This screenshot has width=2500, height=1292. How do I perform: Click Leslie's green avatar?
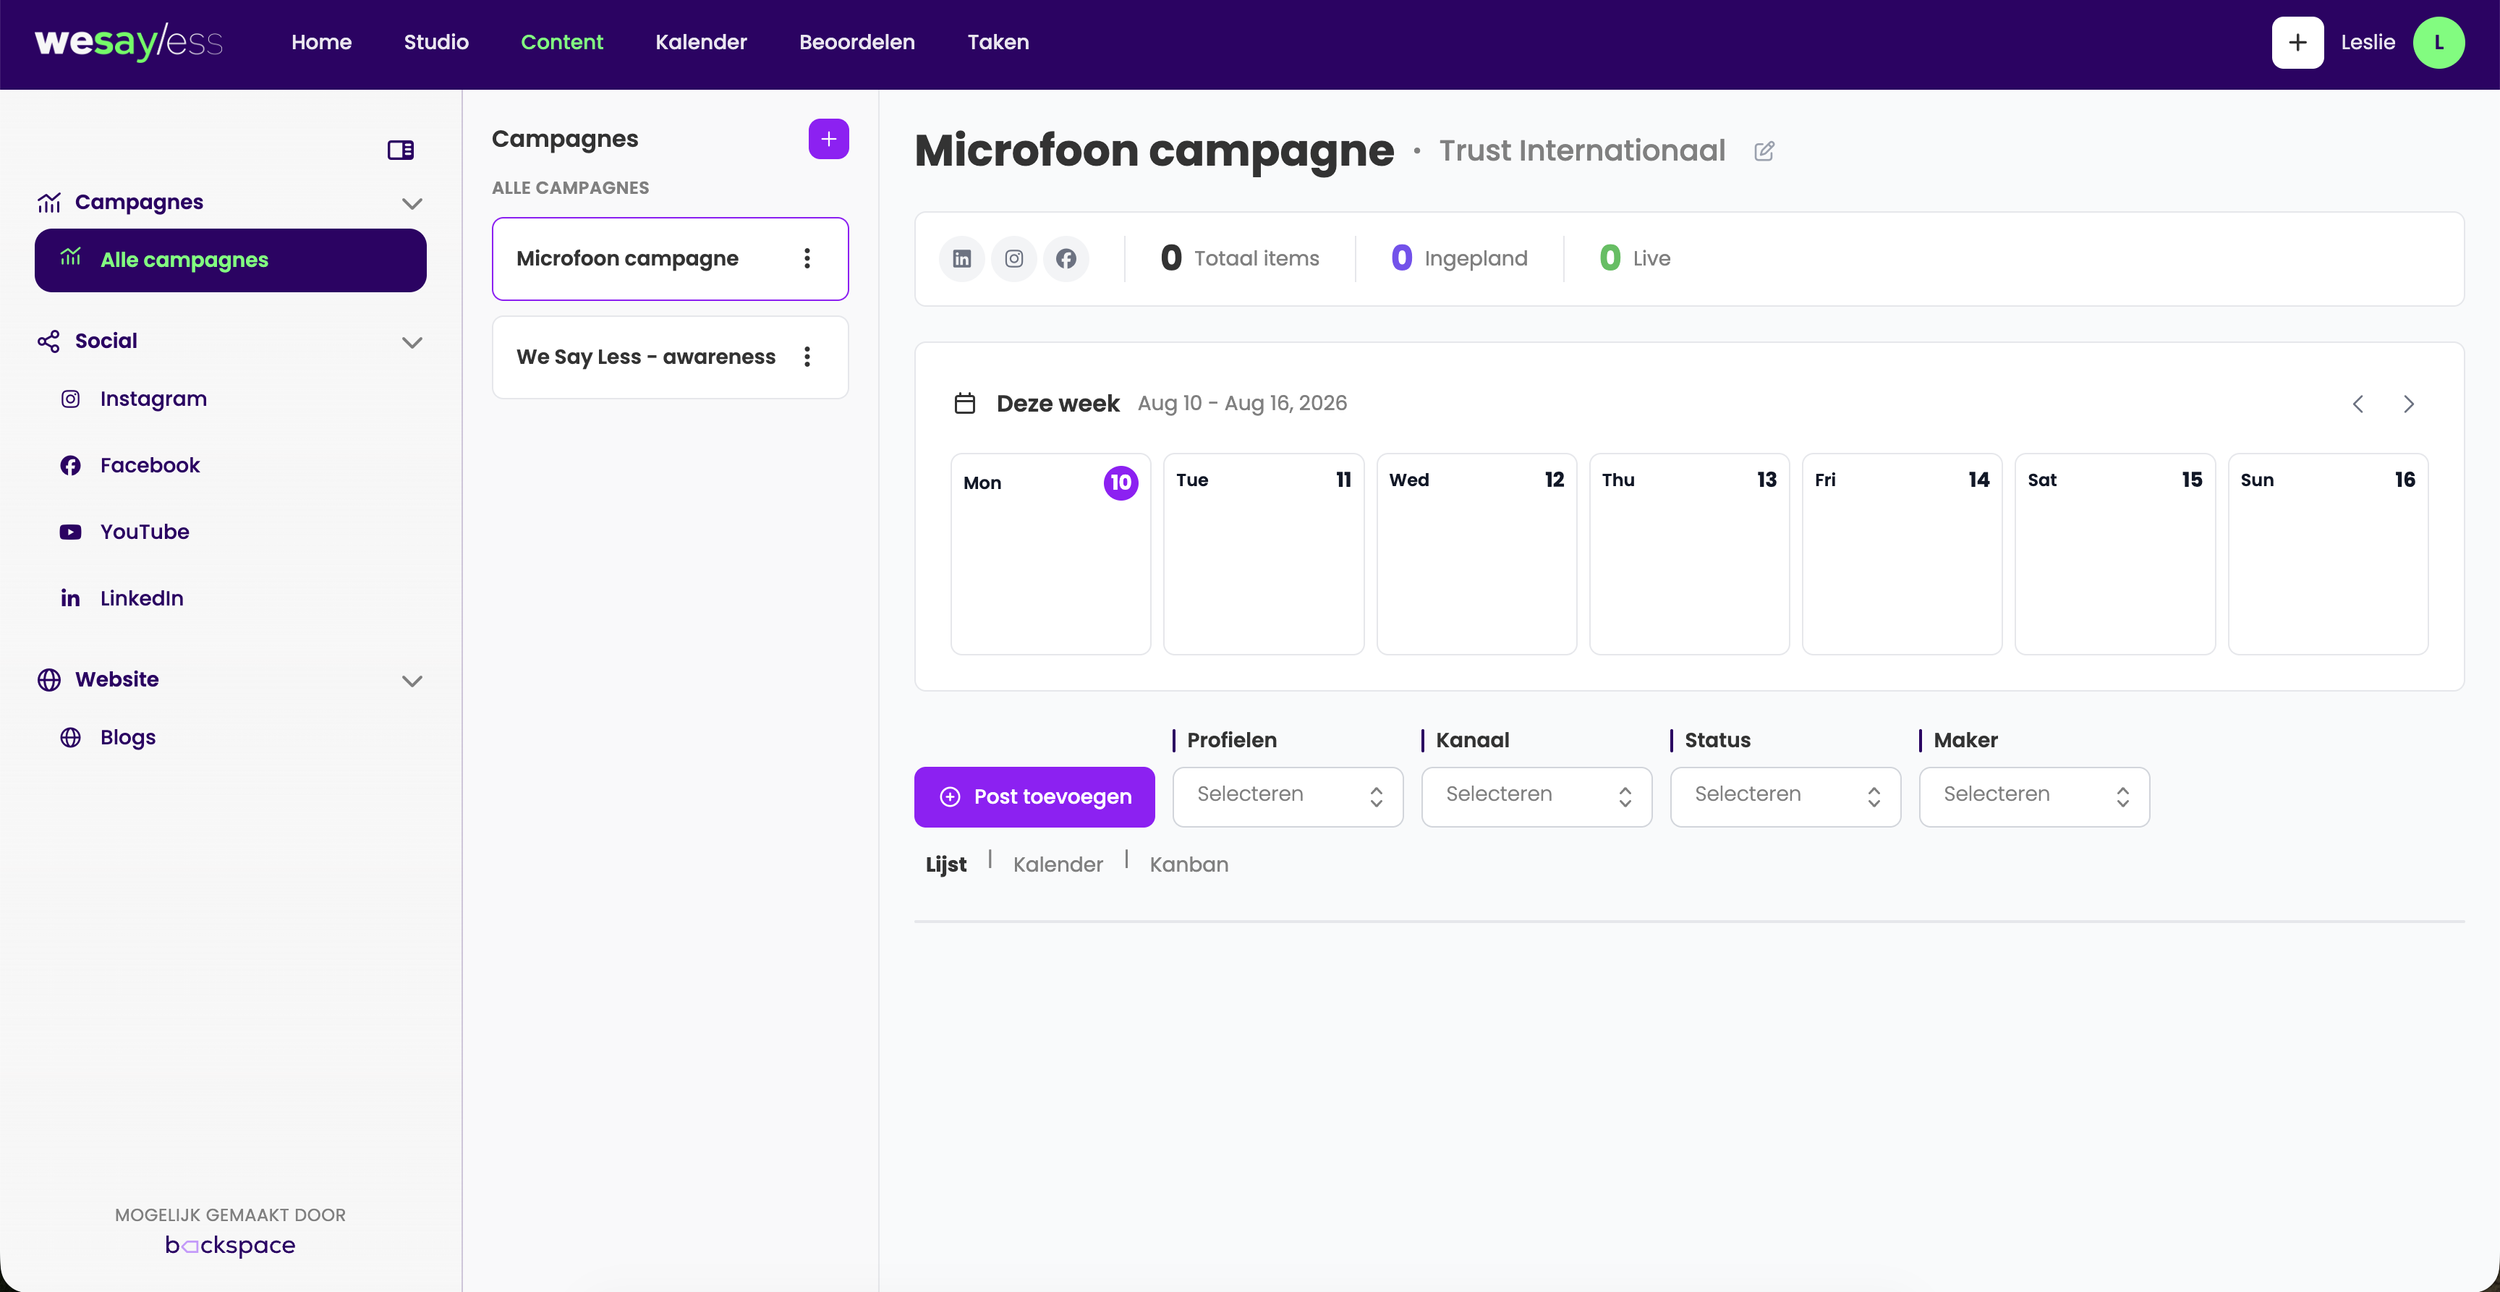click(x=2438, y=43)
